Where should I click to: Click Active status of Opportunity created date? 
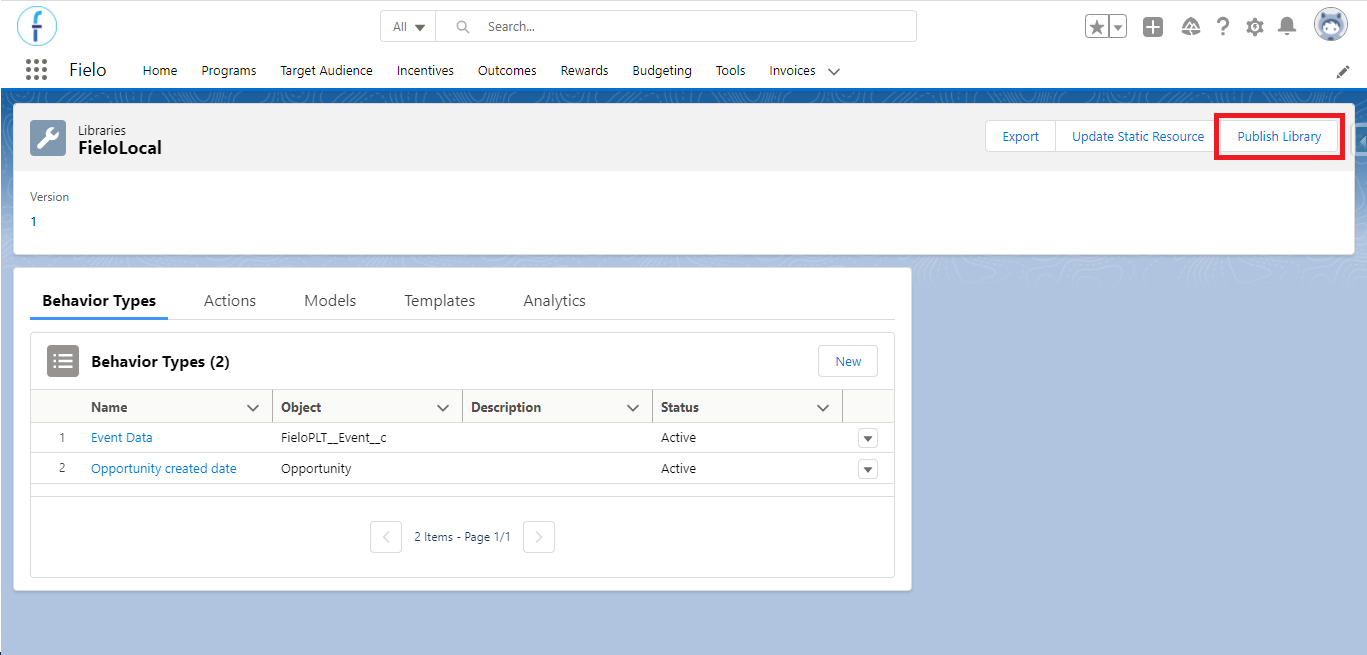tap(678, 469)
